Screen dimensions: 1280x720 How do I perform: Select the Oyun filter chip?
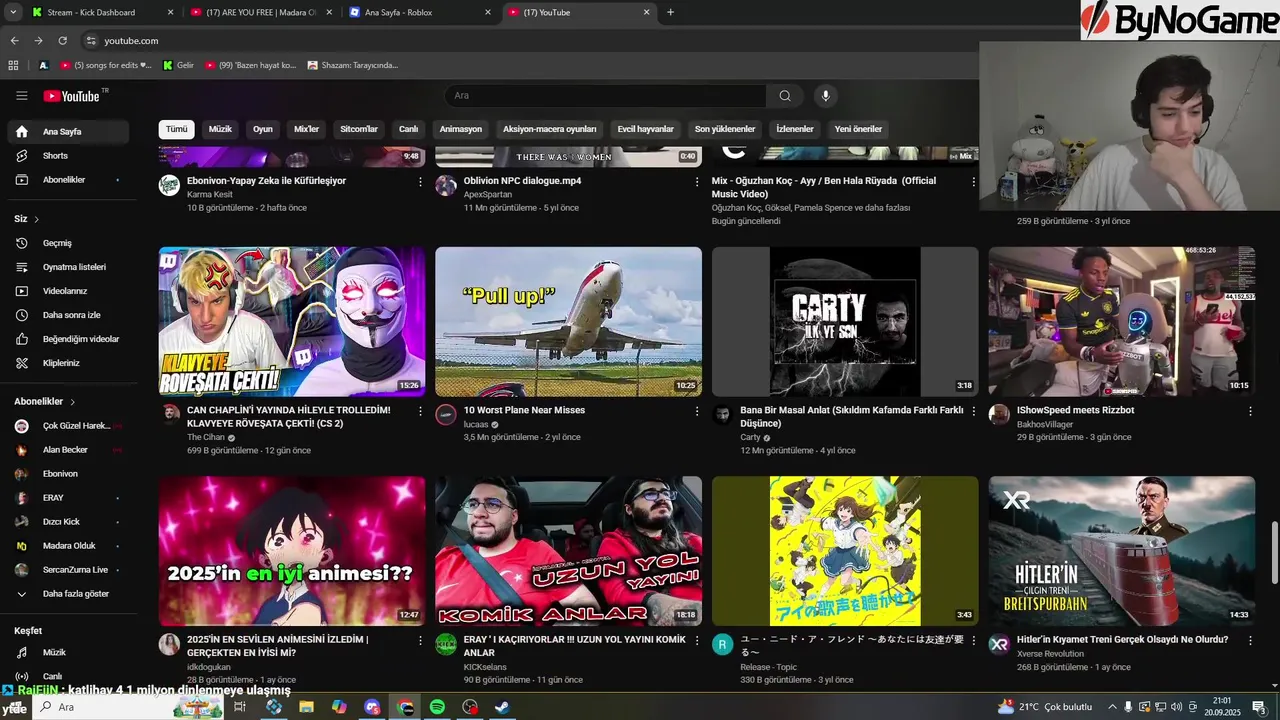(x=263, y=129)
